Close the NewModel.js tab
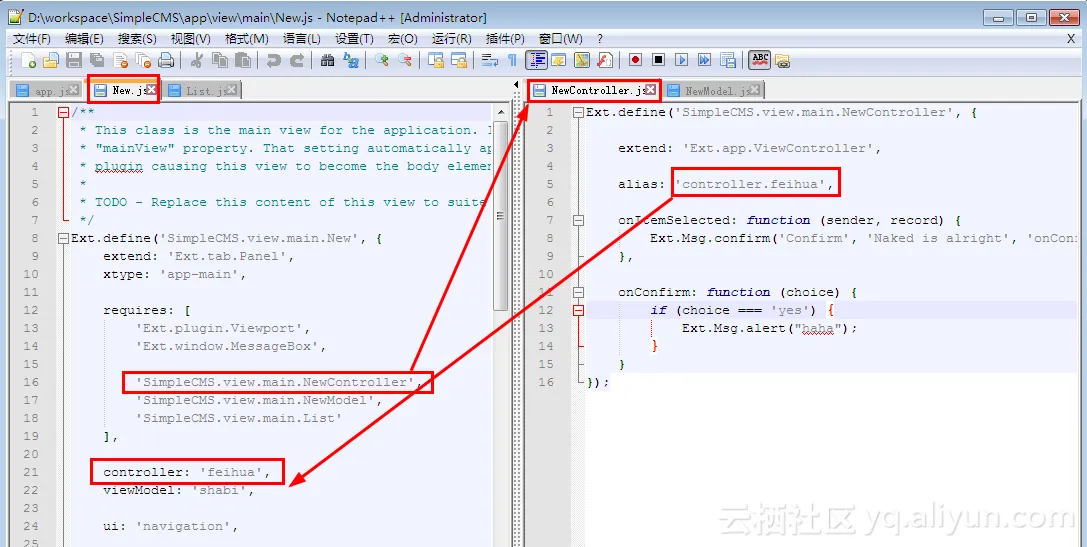Screen dimensions: 1087x547 coord(754,89)
